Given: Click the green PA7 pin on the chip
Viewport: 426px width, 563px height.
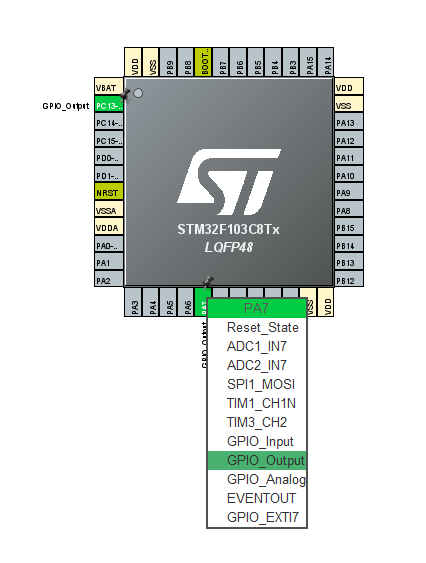Looking at the screenshot, I should (201, 302).
